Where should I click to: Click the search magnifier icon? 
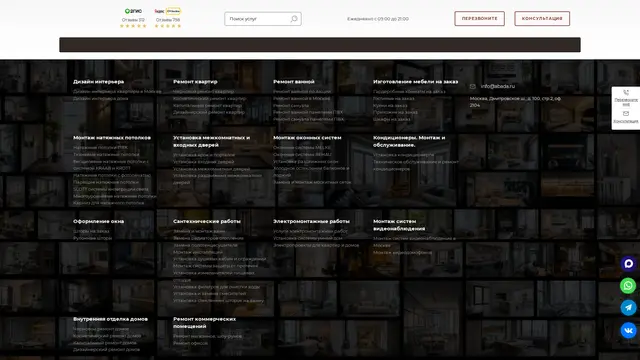point(293,19)
